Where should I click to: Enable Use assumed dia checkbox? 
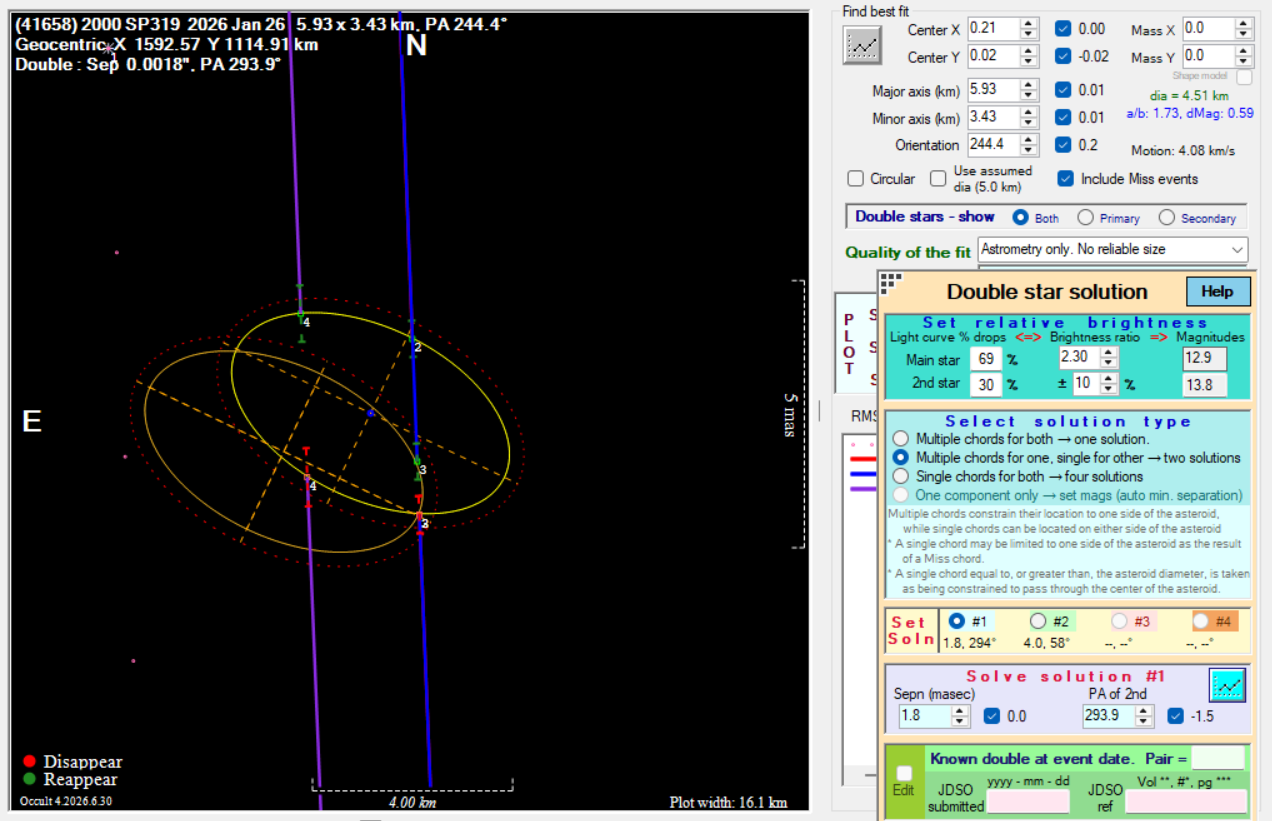pos(938,179)
